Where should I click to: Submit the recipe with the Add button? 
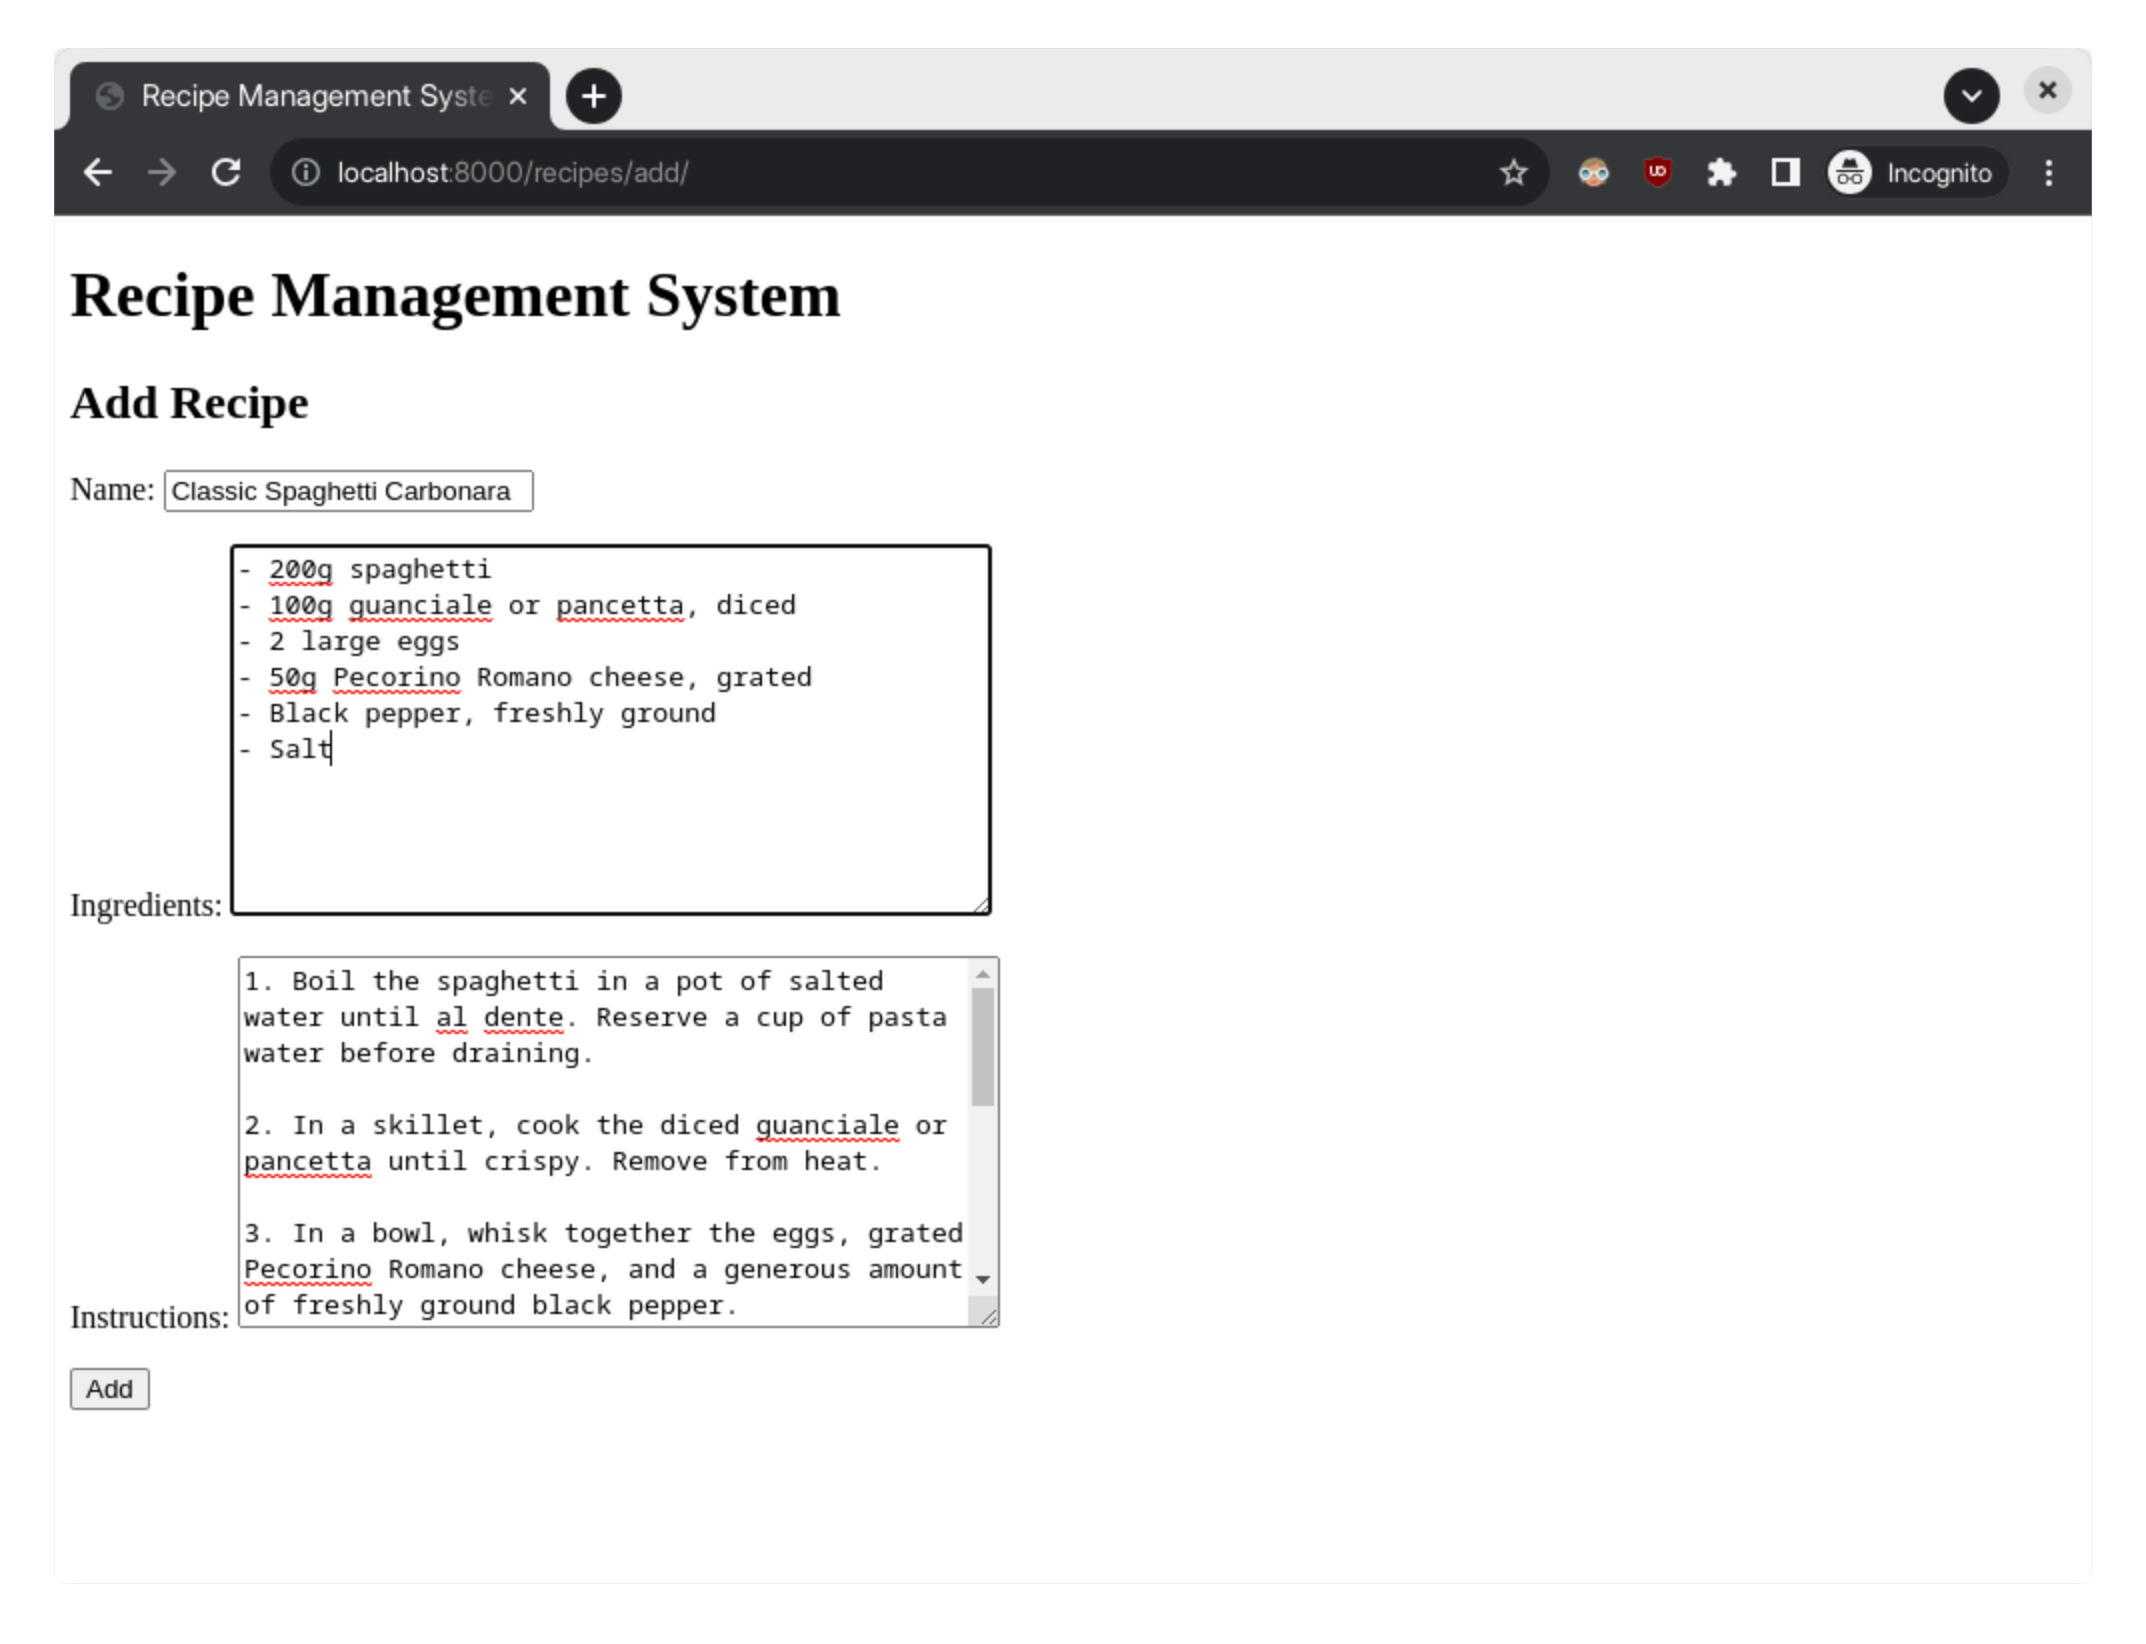[110, 1389]
